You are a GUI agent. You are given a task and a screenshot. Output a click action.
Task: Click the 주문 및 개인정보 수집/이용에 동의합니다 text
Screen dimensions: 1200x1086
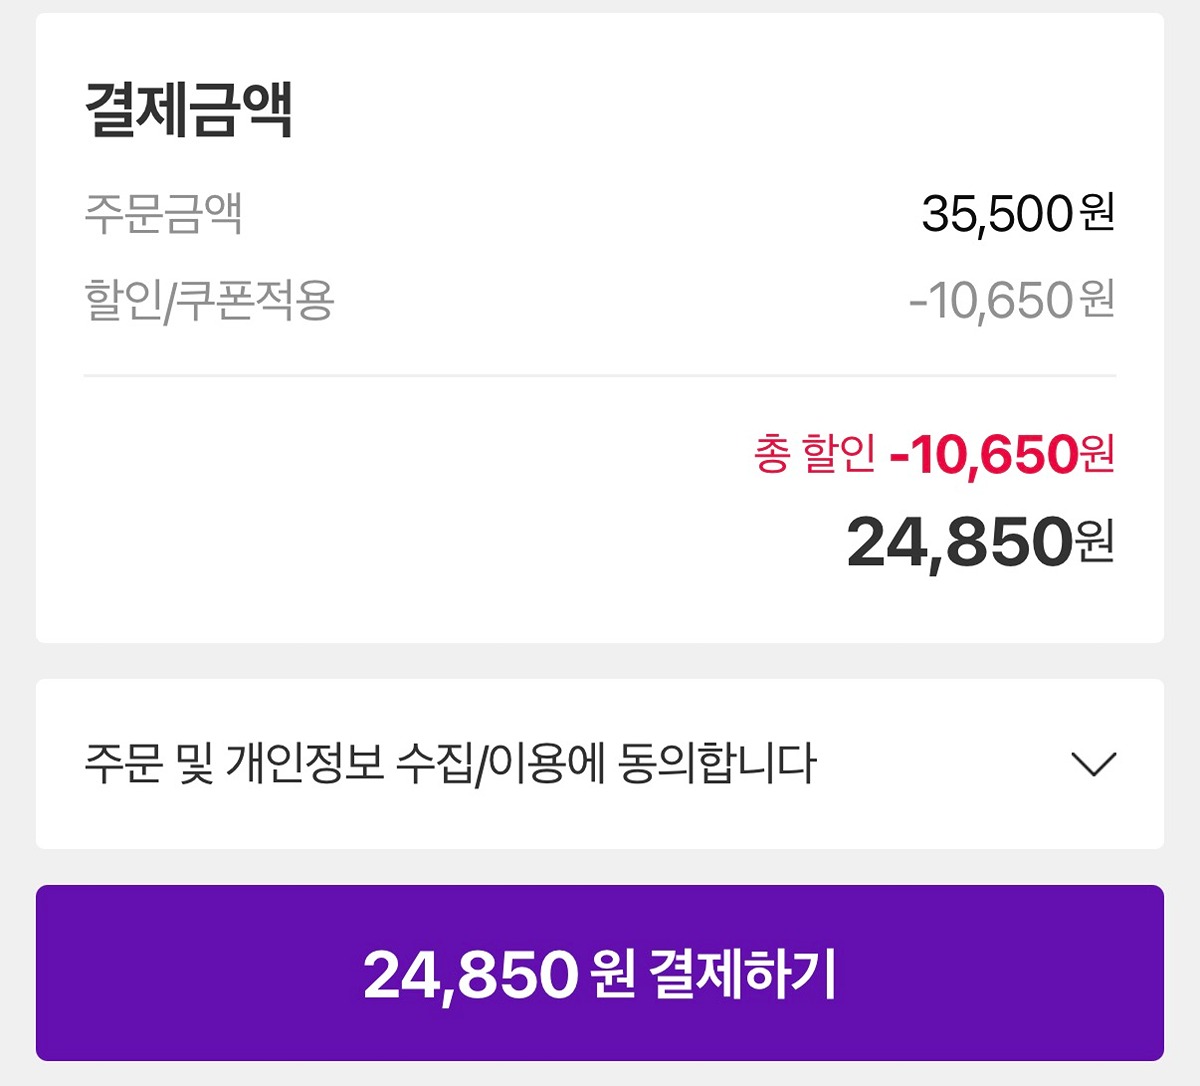(x=450, y=764)
